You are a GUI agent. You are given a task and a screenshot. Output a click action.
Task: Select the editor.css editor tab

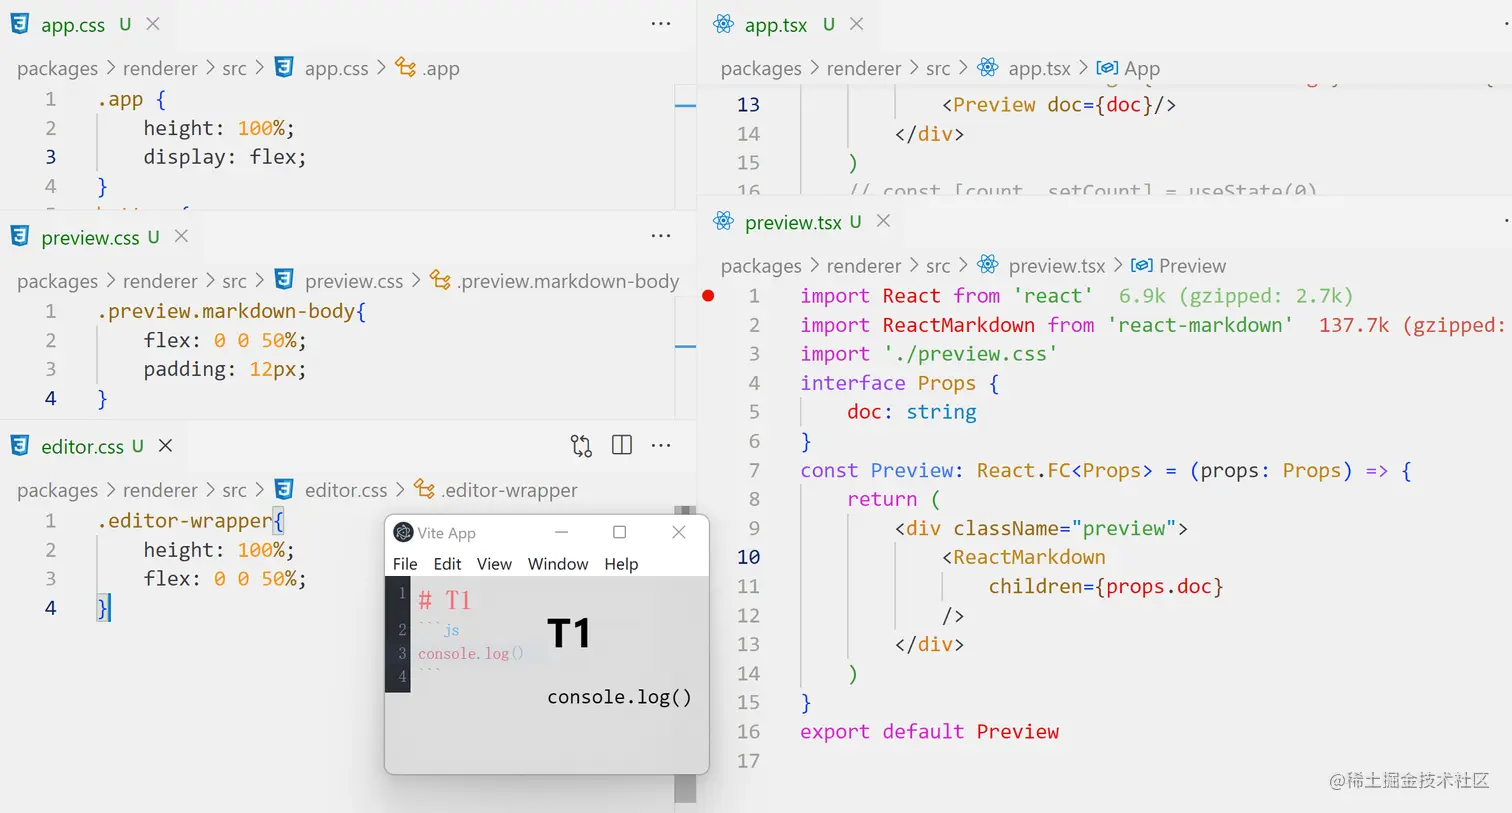(82, 447)
